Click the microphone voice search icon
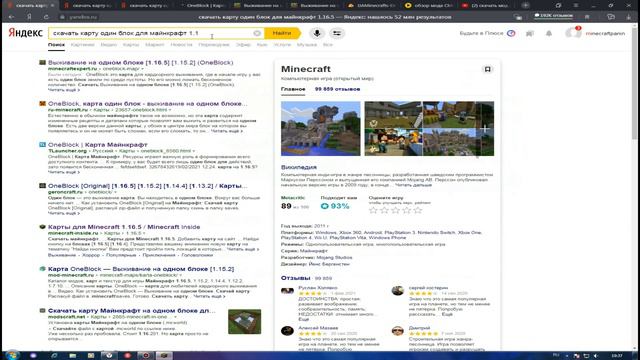Image resolution: width=640 pixels, height=360 pixels. click(317, 33)
